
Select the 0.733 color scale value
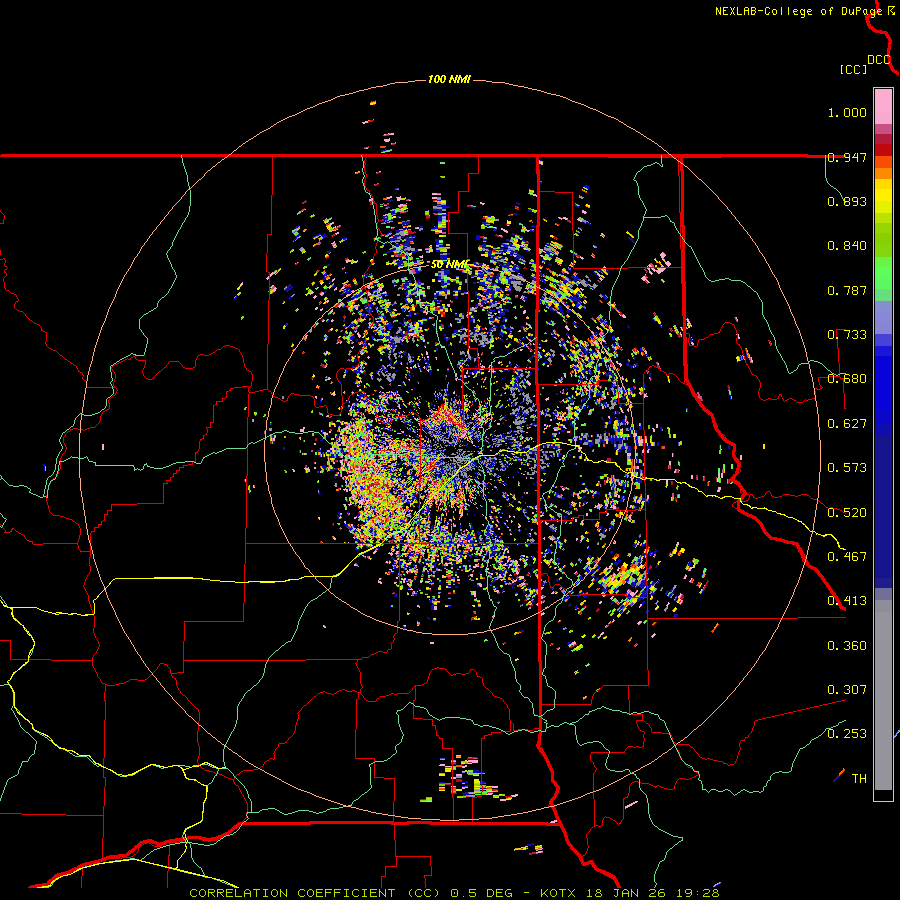pyautogui.click(x=847, y=334)
